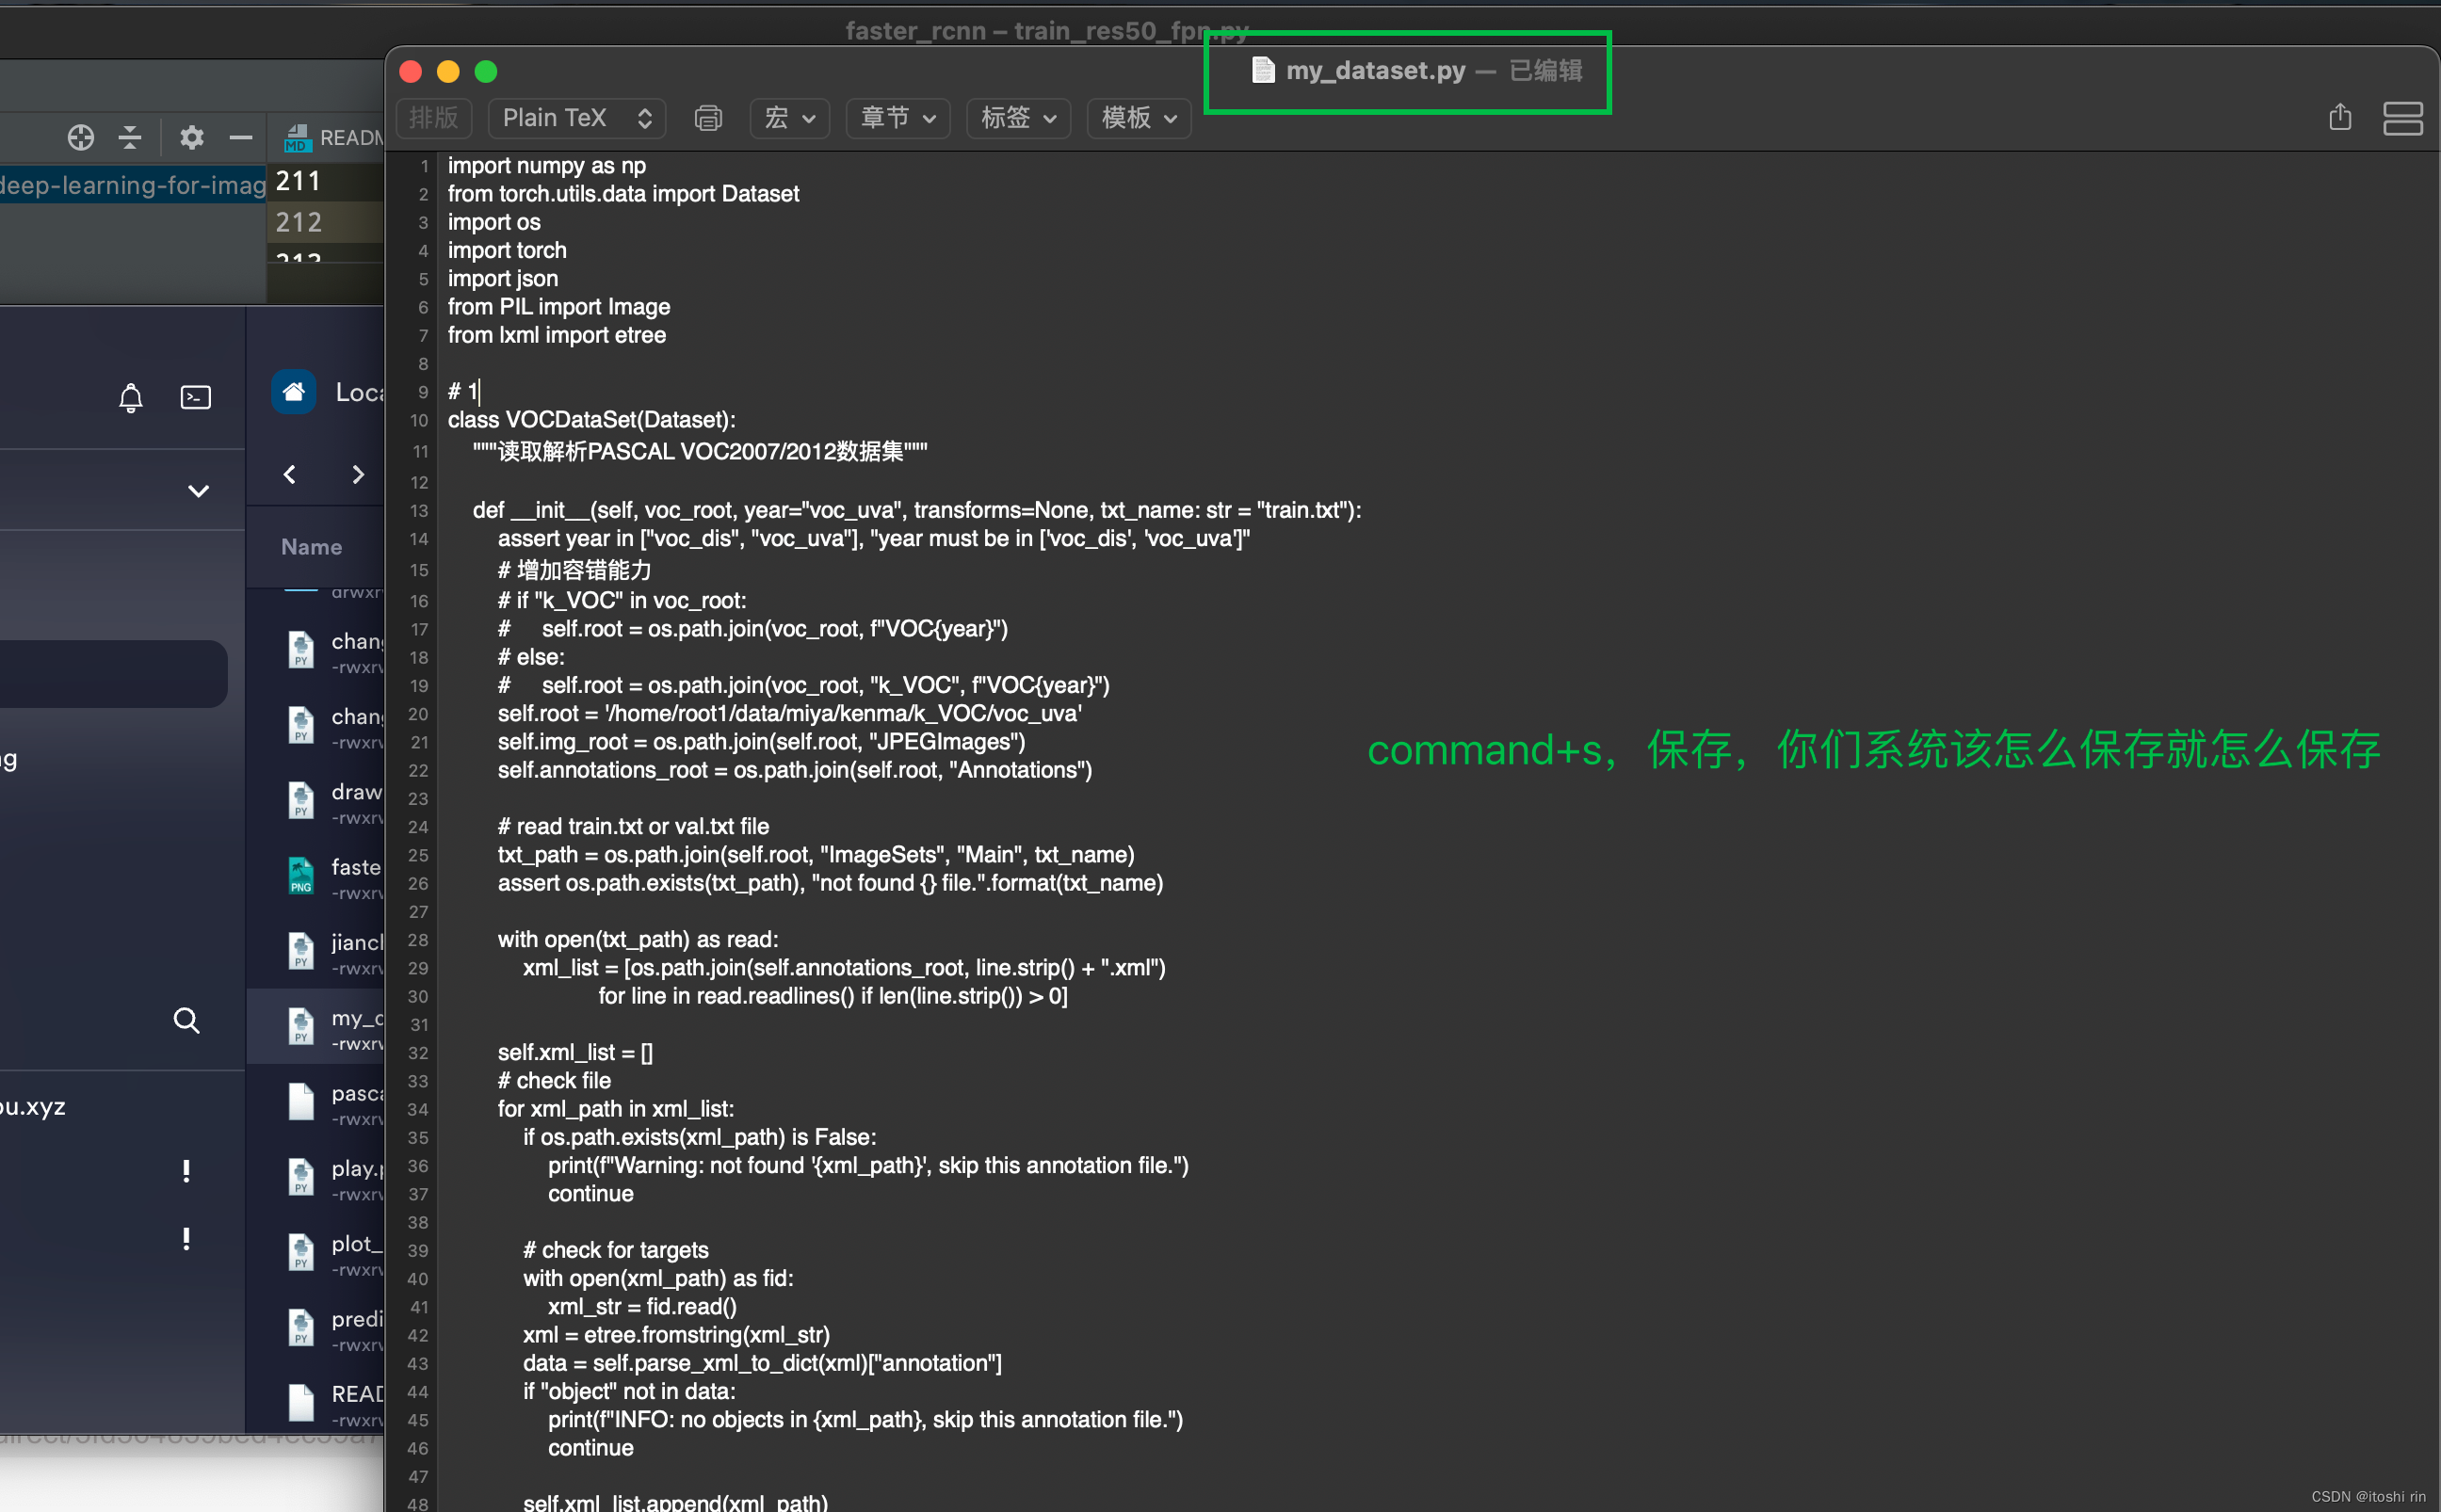The height and width of the screenshot is (1512, 2441).
Task: Expand the 模板 templates dropdown
Action: point(1138,118)
